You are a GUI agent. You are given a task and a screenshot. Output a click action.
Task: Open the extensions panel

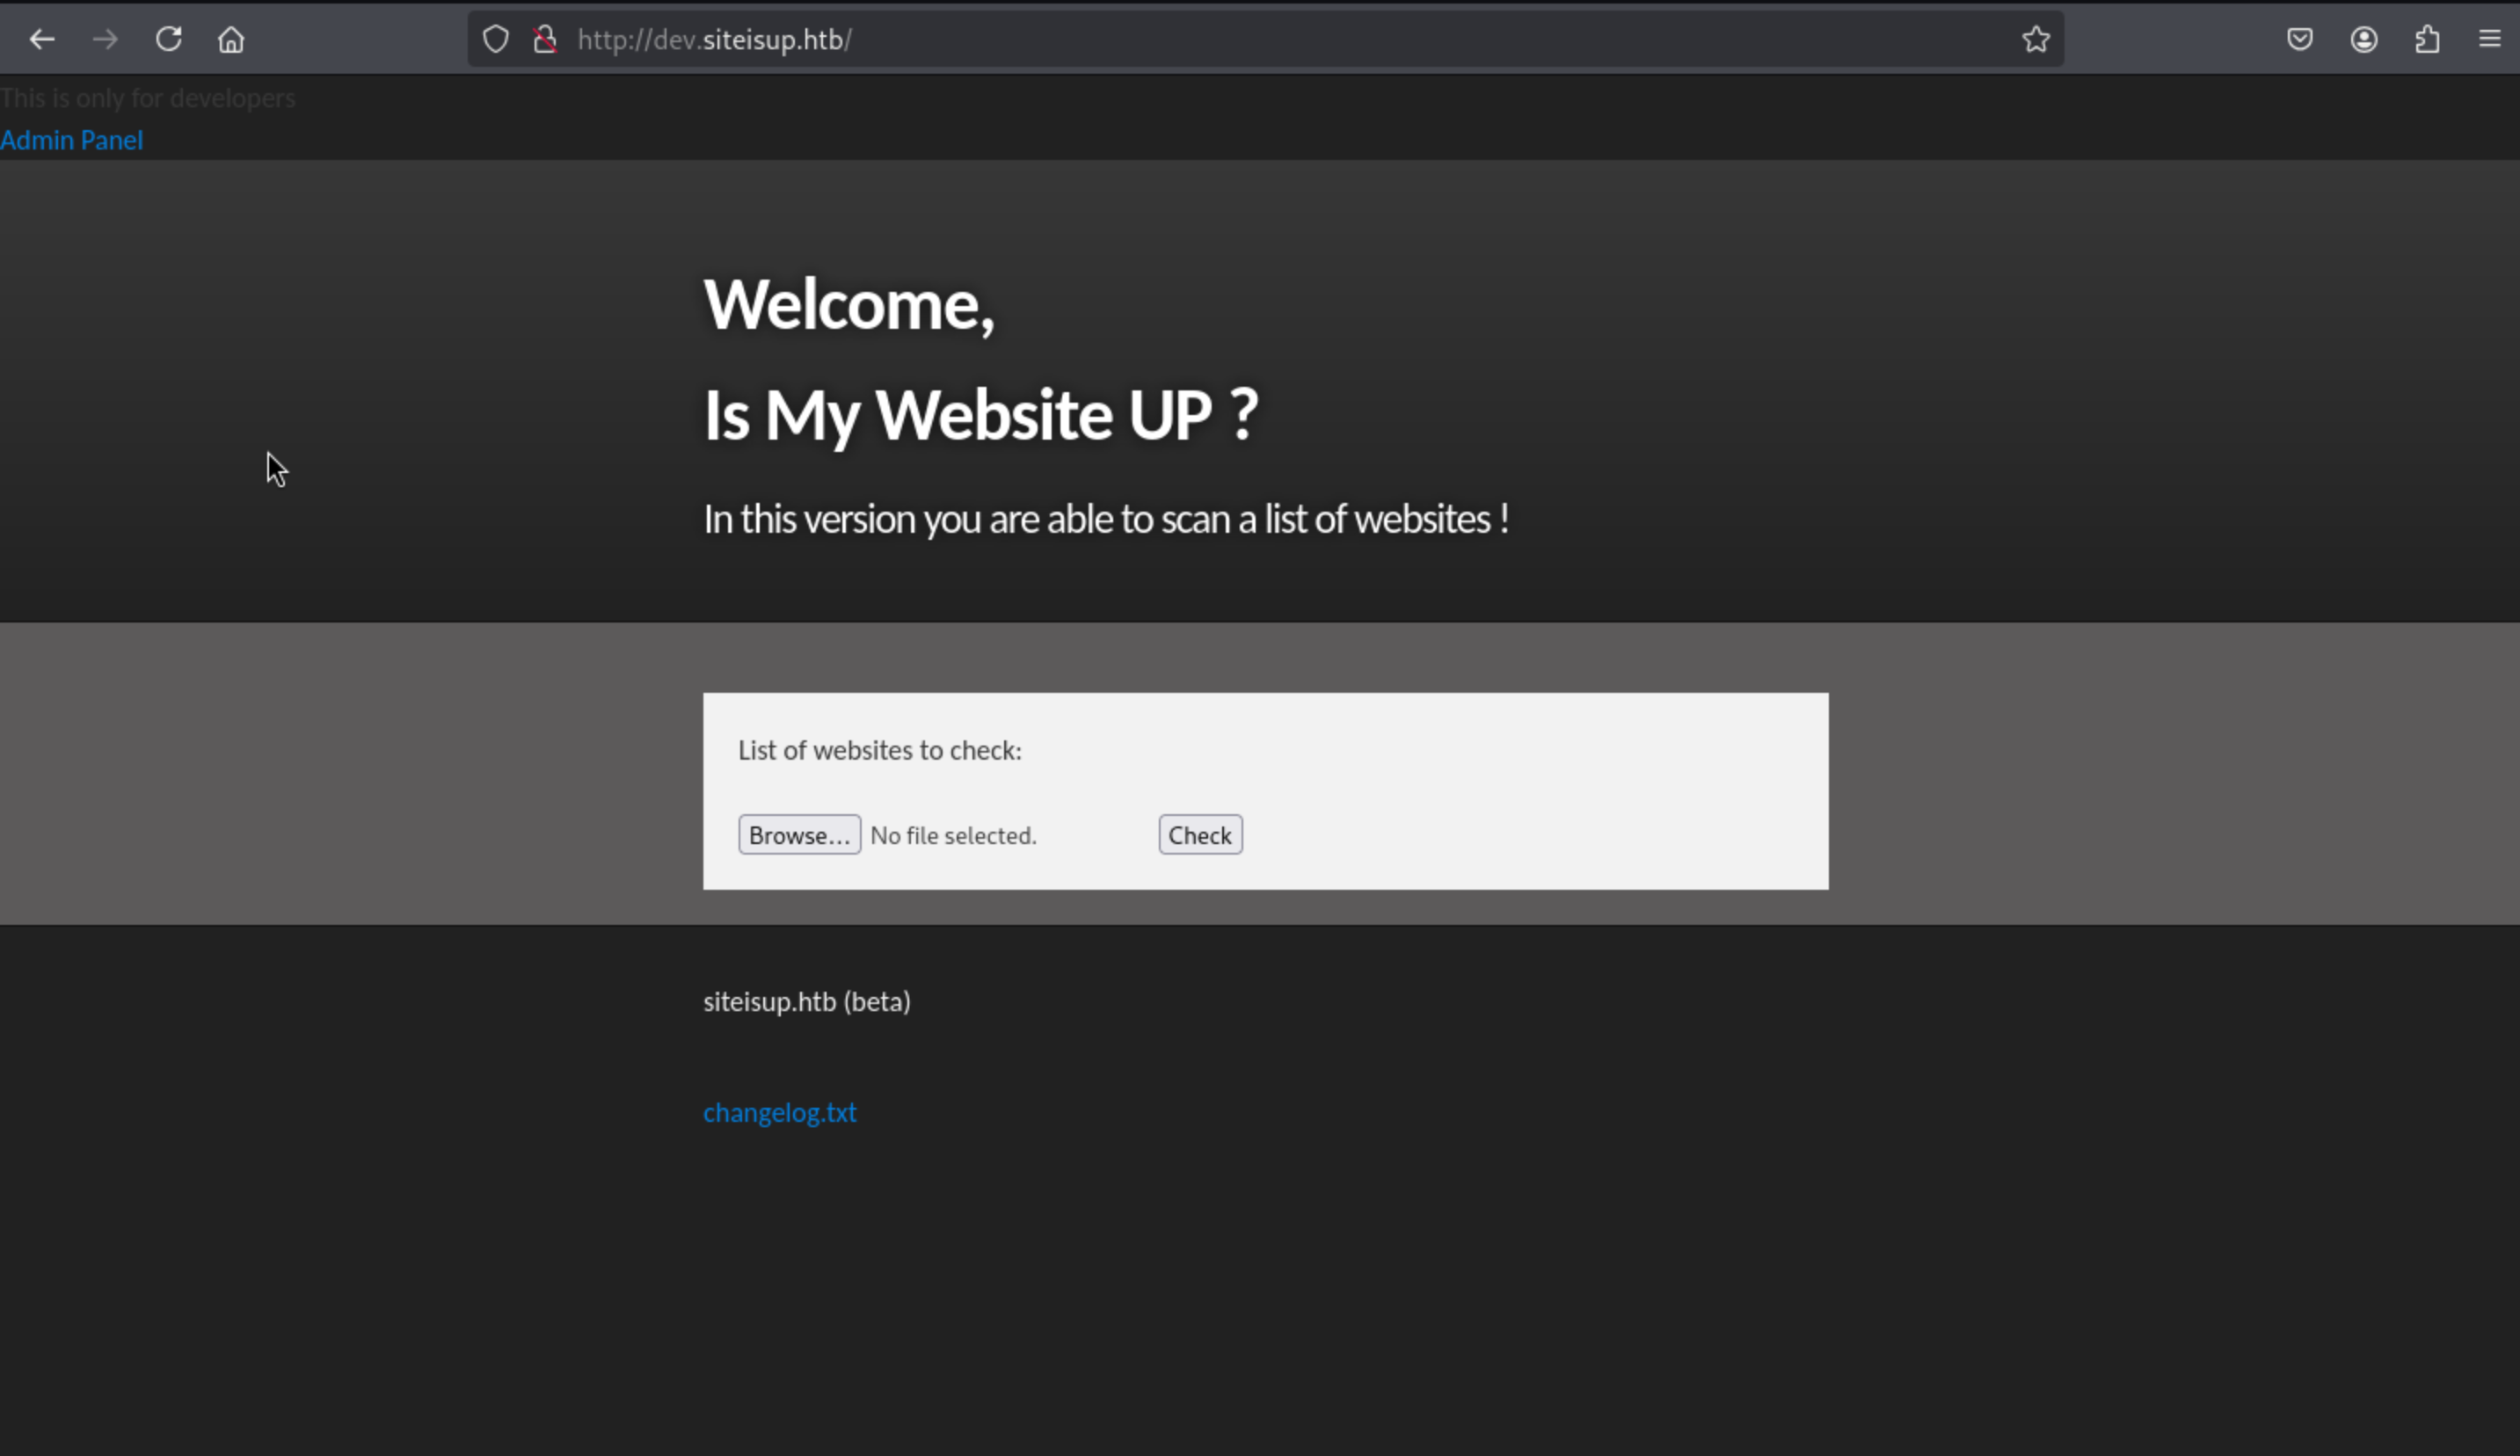click(x=2427, y=40)
